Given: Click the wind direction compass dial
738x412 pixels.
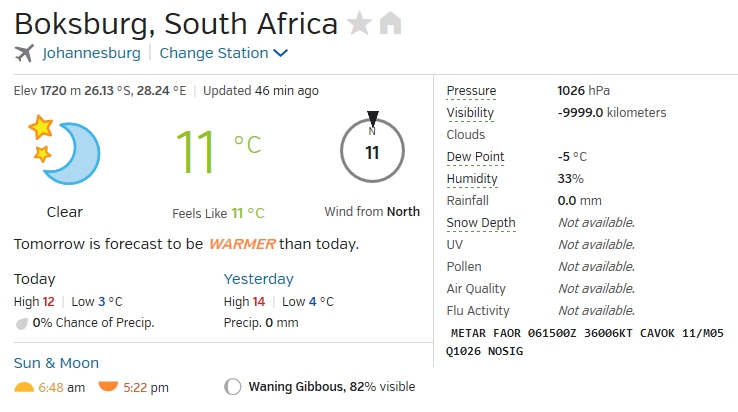Looking at the screenshot, I should [372, 152].
